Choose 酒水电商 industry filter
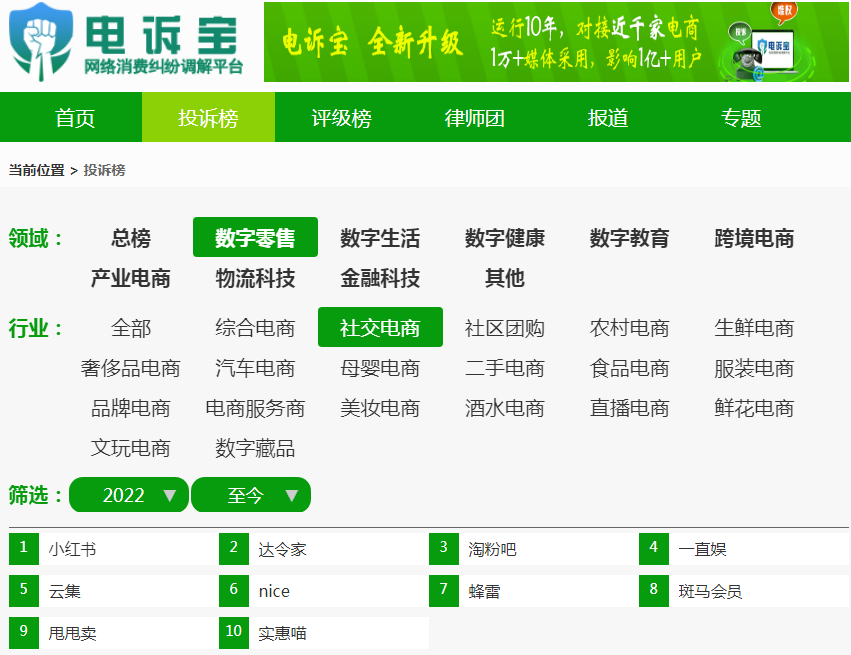851x655 pixels. click(505, 408)
